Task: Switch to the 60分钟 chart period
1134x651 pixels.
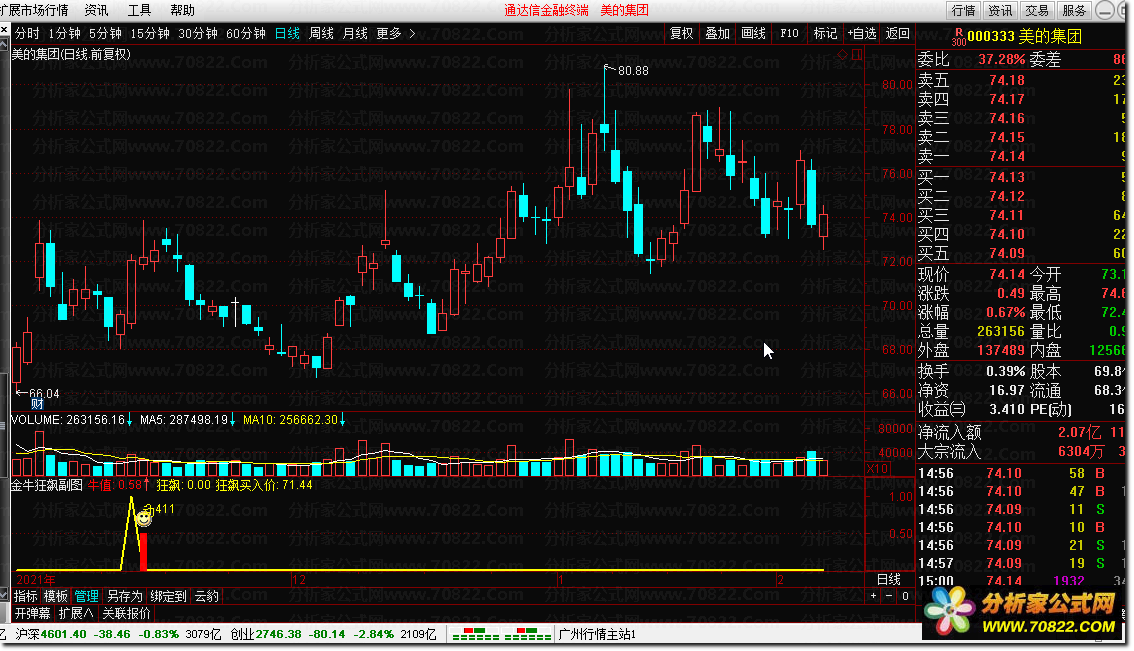Action: pyautogui.click(x=245, y=33)
